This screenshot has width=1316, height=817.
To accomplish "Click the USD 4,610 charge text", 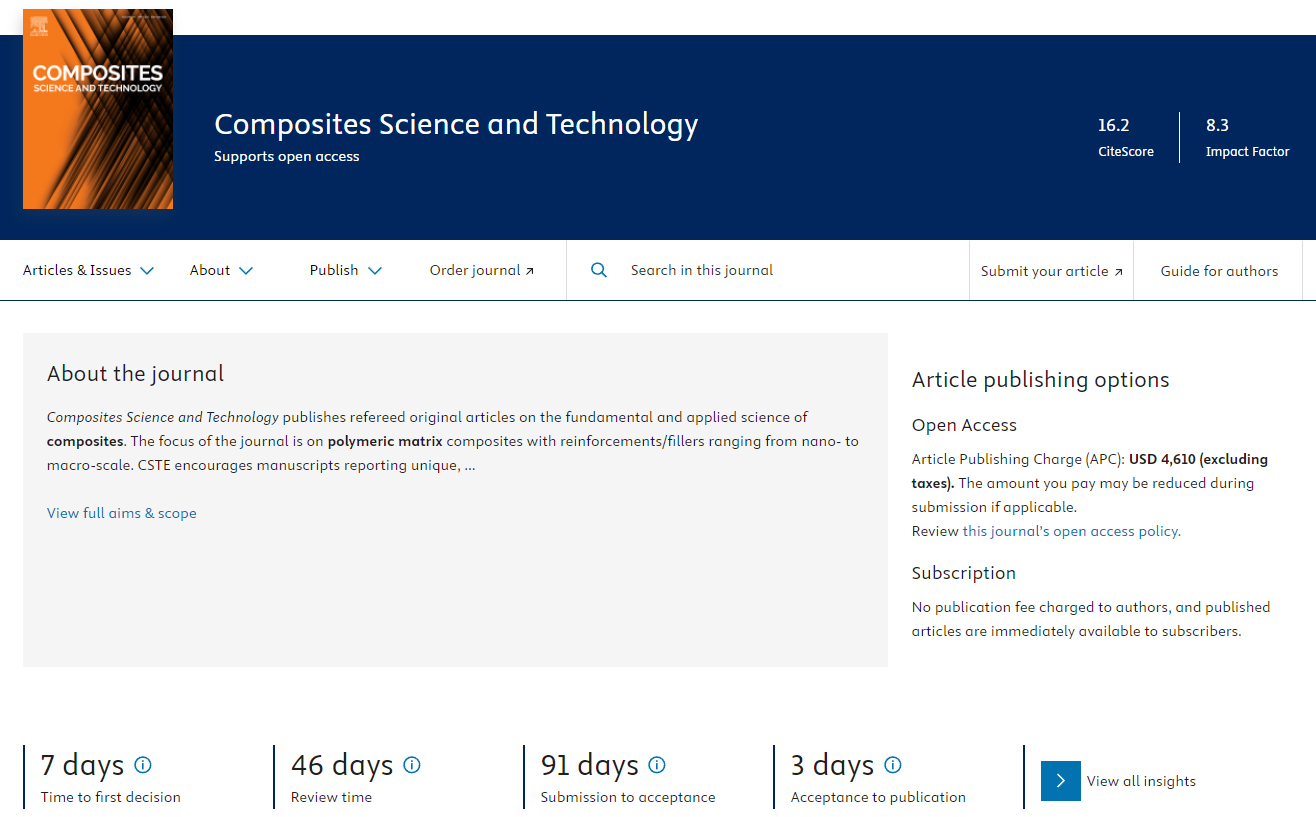I will tap(1161, 459).
